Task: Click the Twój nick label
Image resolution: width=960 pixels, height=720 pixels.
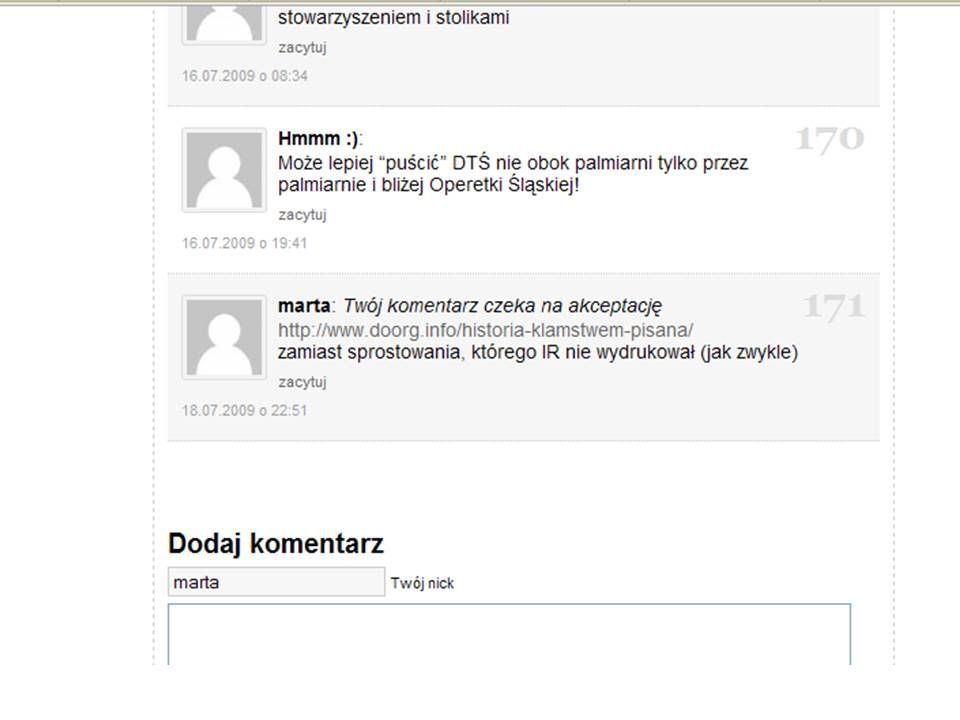Action: pyautogui.click(x=422, y=583)
